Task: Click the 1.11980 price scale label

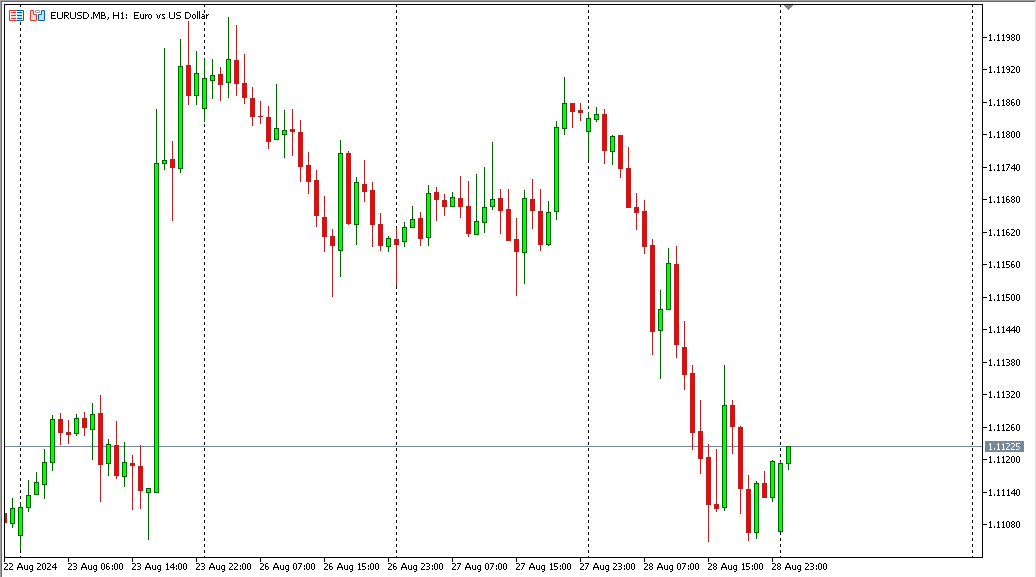Action: (x=1004, y=38)
